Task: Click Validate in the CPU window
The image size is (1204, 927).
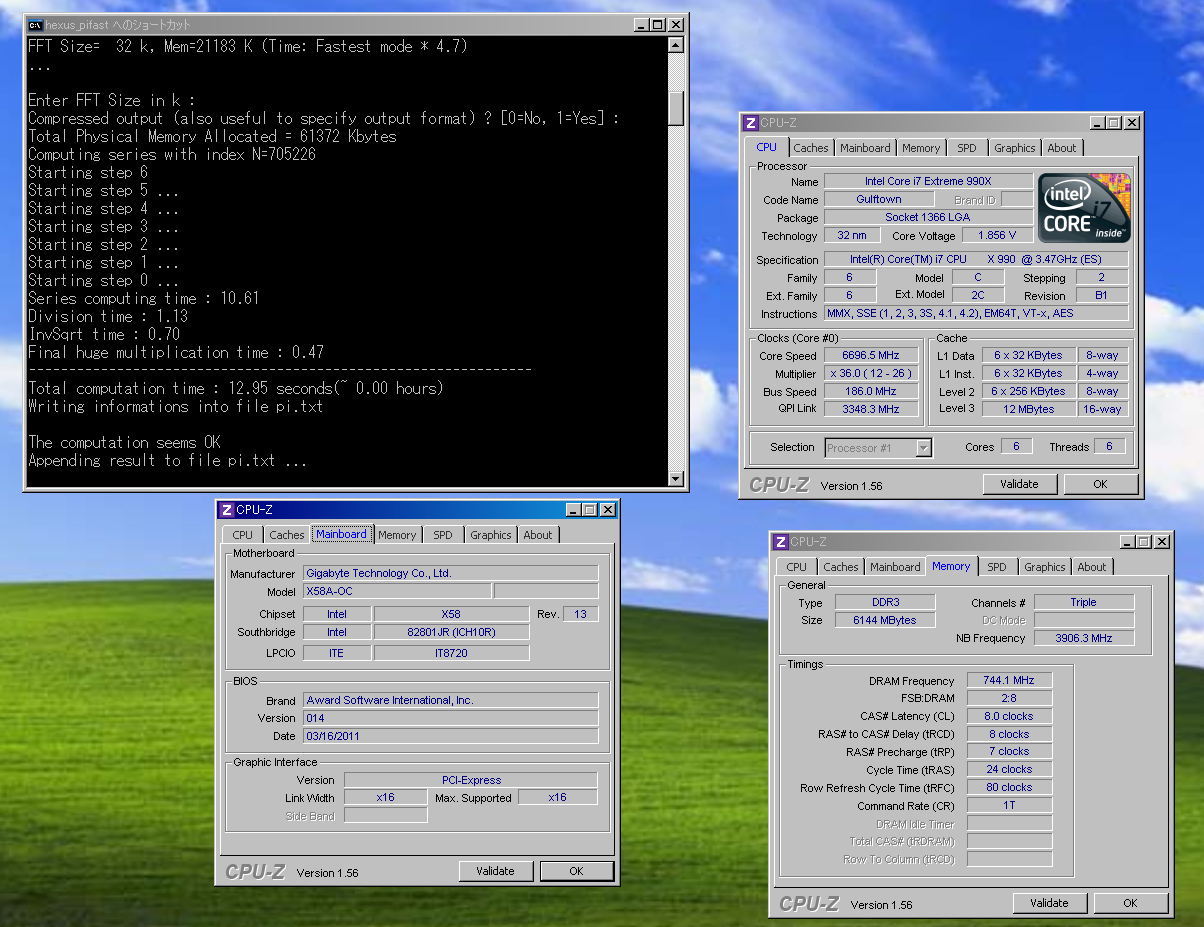Action: [1019, 484]
